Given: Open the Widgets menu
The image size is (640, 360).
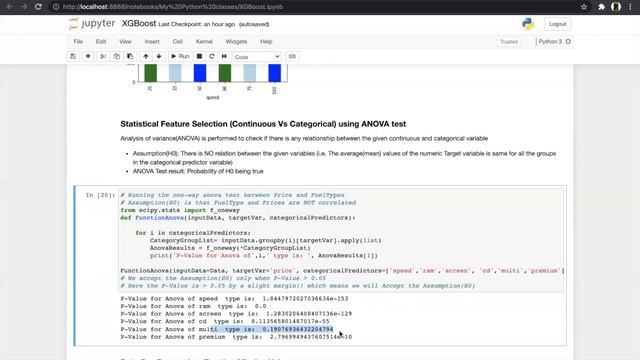Looking at the screenshot, I should click(236, 42).
